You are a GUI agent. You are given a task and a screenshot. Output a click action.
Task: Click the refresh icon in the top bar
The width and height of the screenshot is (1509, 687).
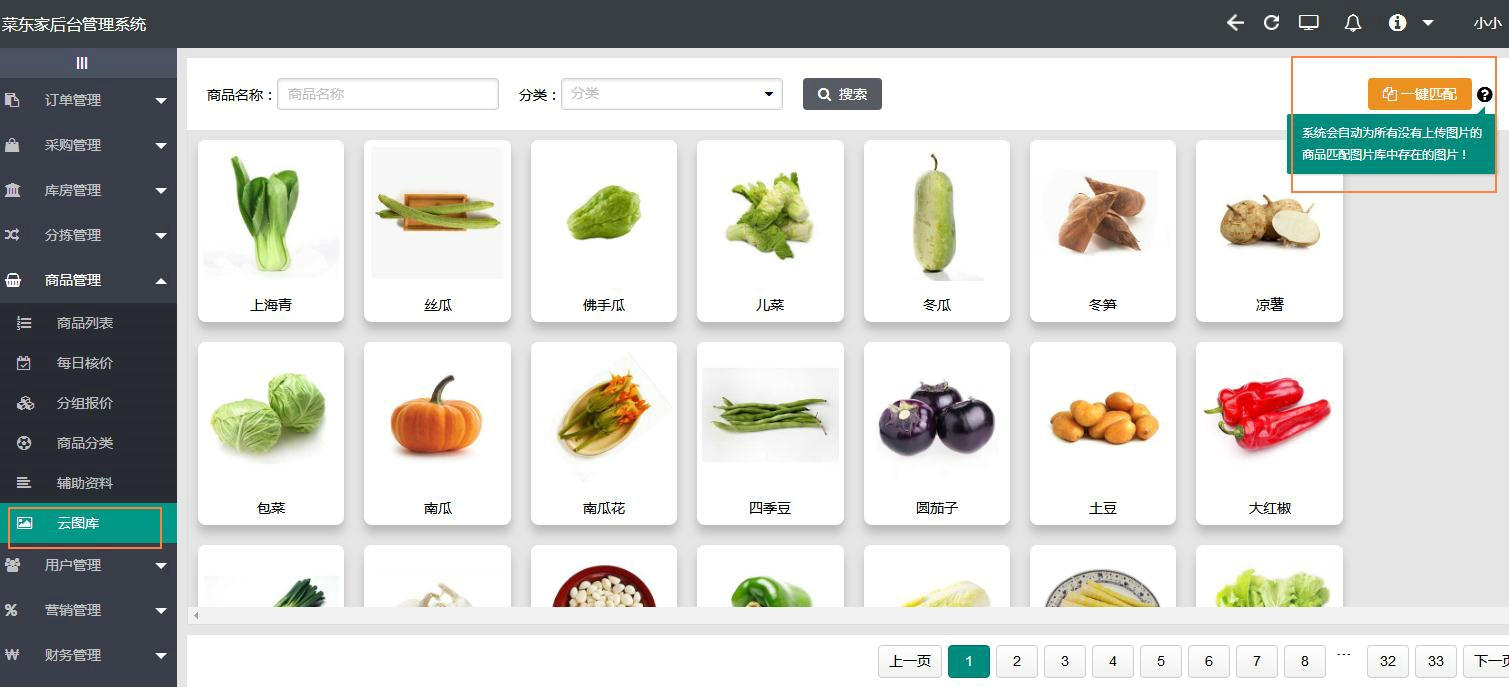[1271, 22]
